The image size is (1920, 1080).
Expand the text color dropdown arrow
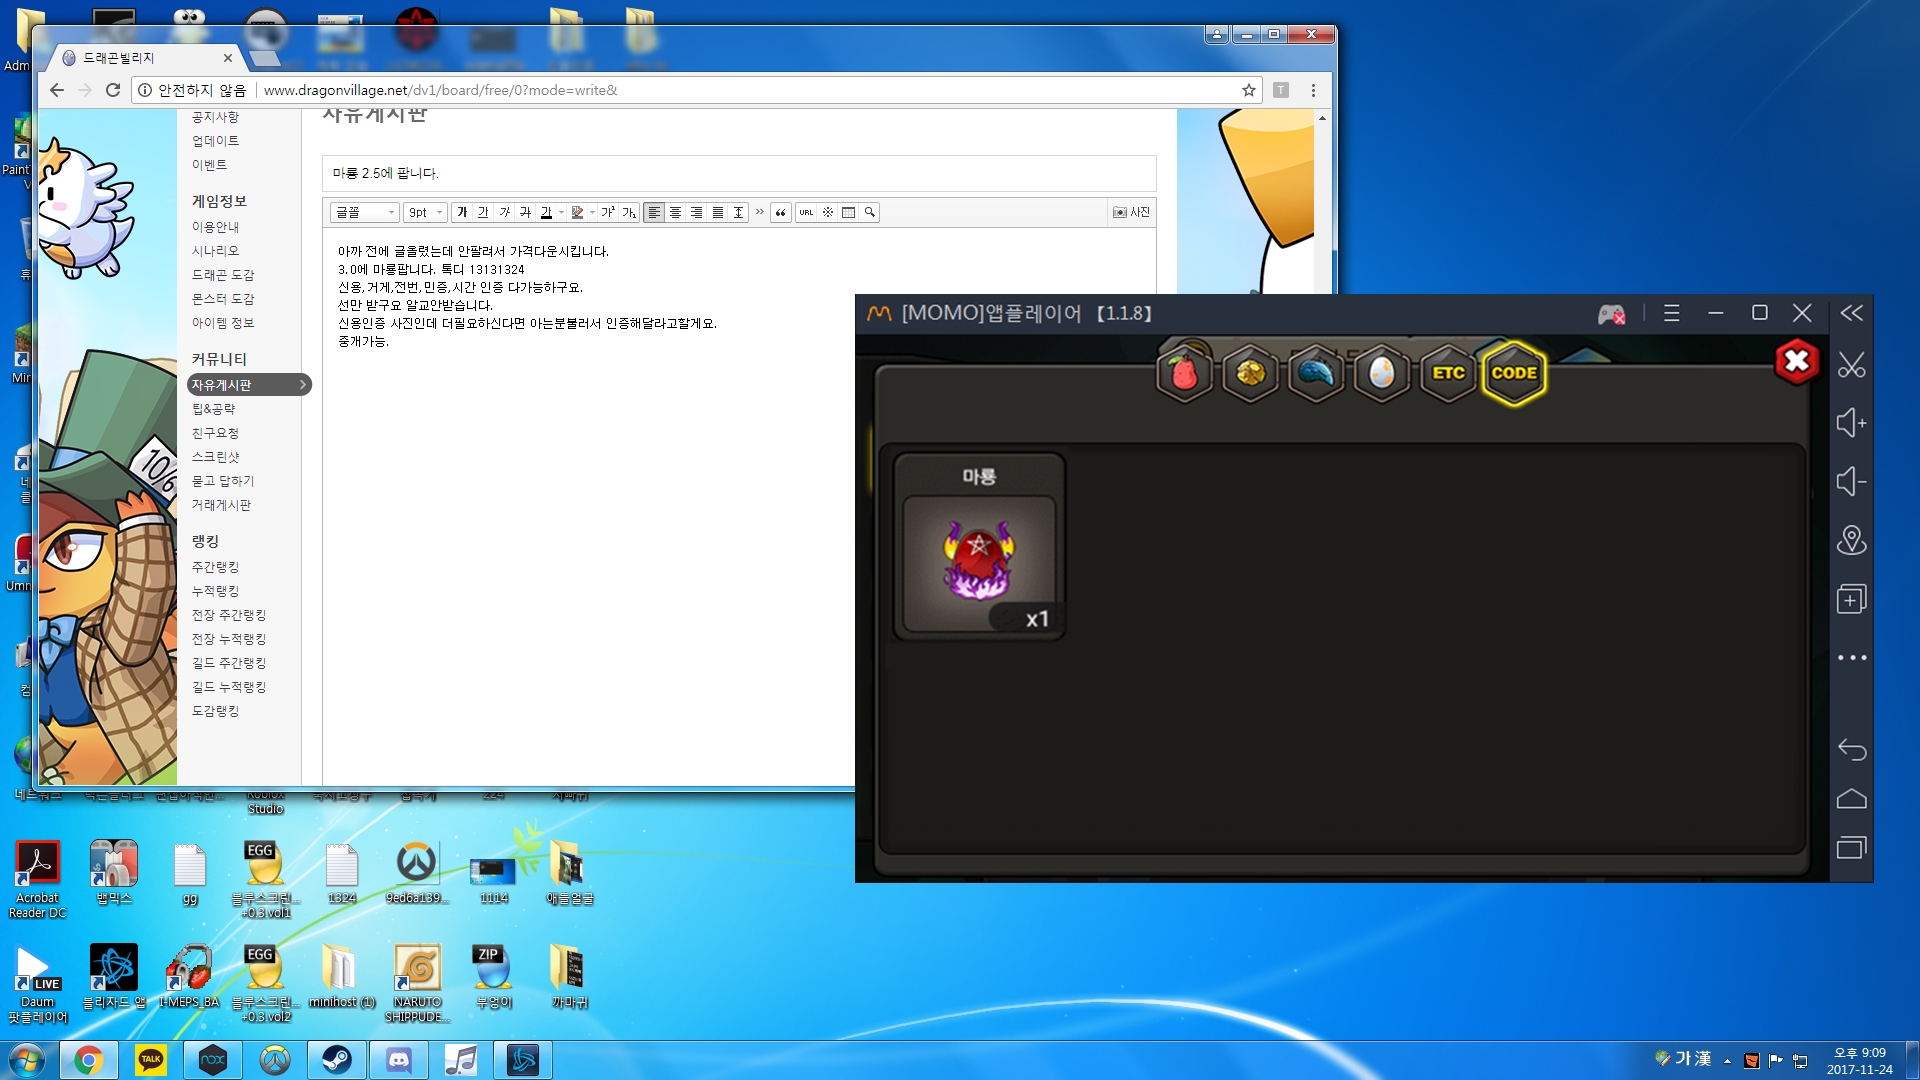tap(562, 212)
